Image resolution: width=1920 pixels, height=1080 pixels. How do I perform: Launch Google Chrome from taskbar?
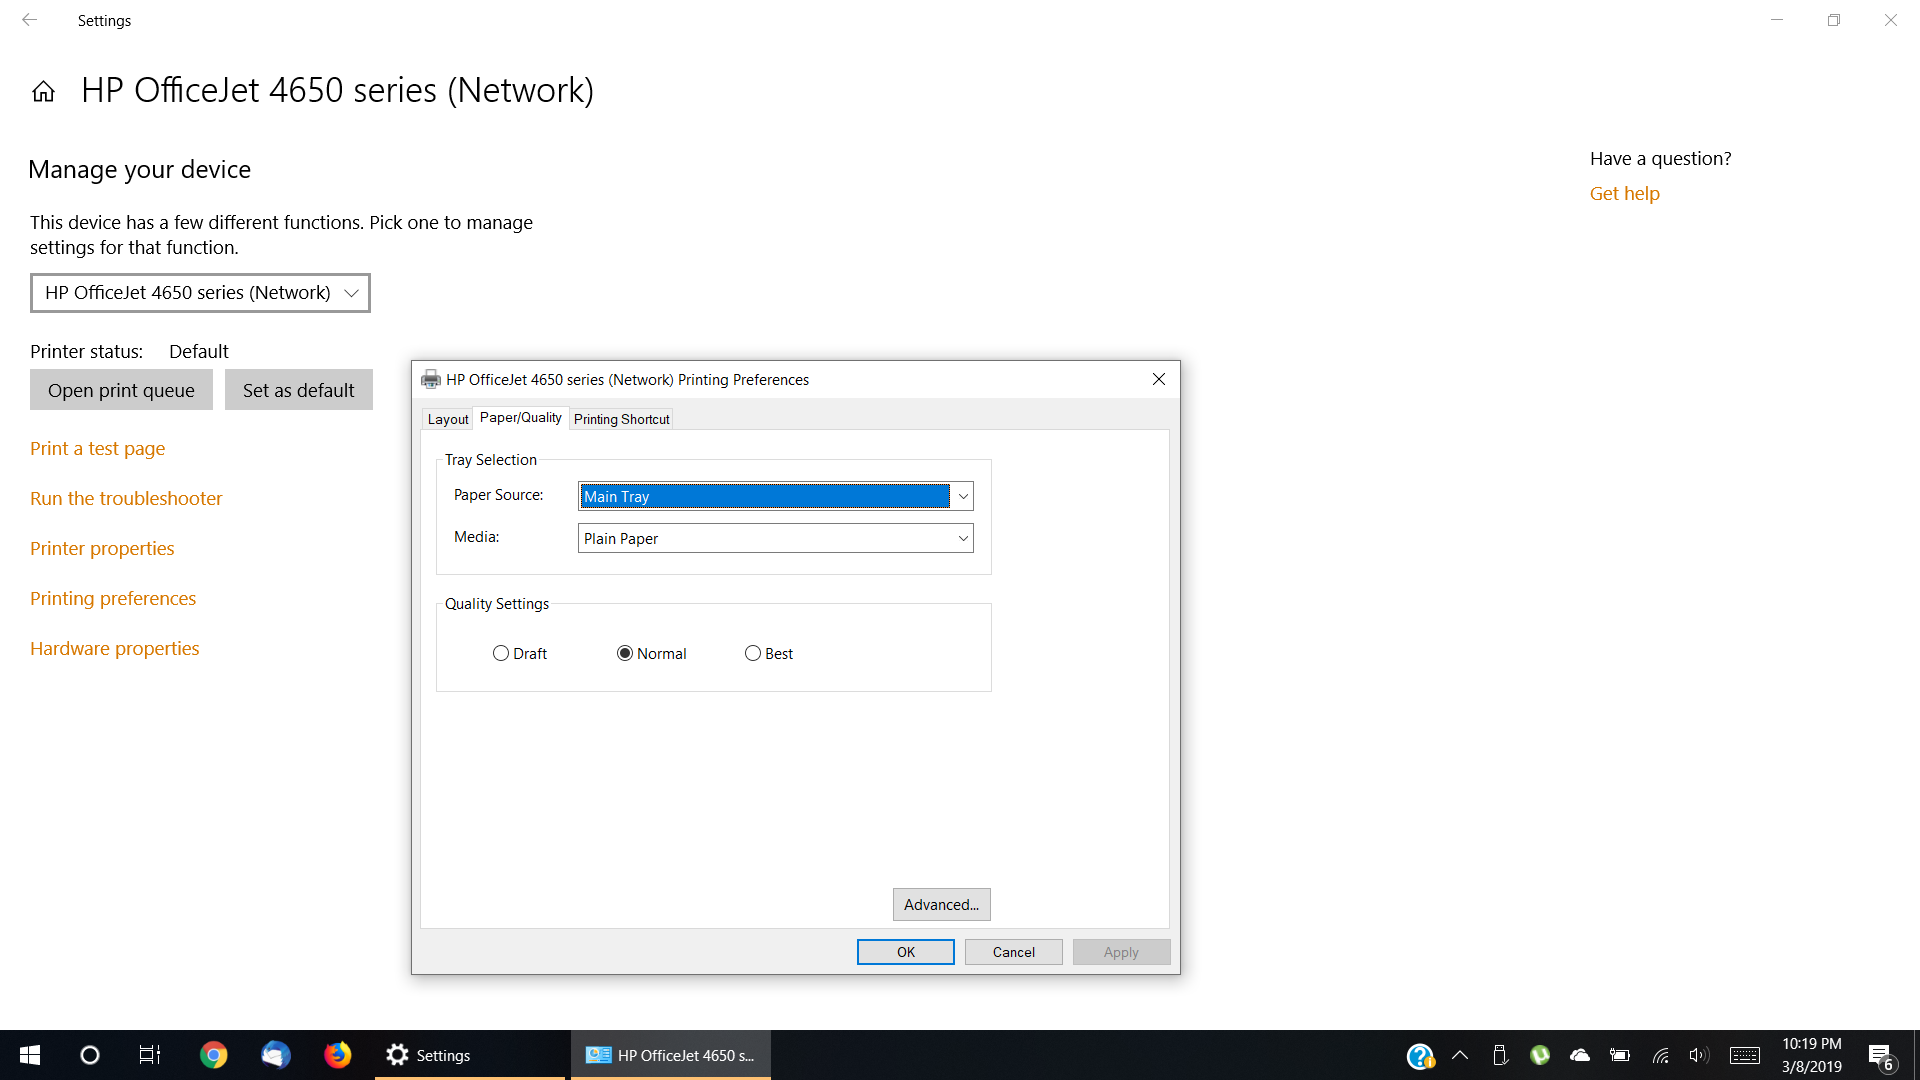(x=214, y=1055)
